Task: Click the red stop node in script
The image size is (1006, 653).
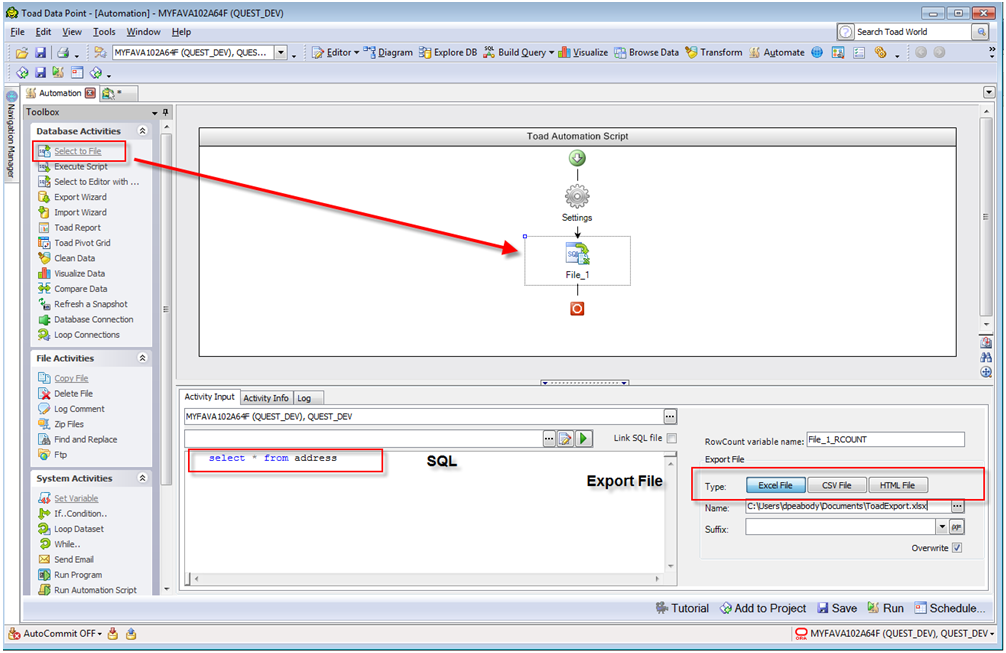Action: click(x=577, y=309)
